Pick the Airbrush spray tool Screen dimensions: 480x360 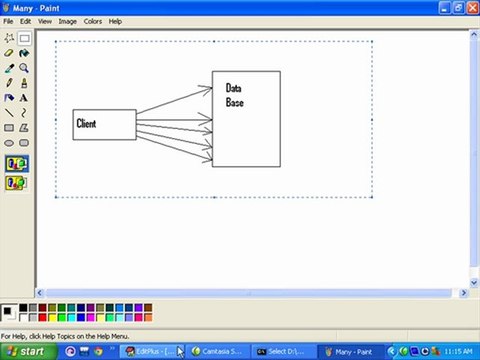click(x=9, y=98)
